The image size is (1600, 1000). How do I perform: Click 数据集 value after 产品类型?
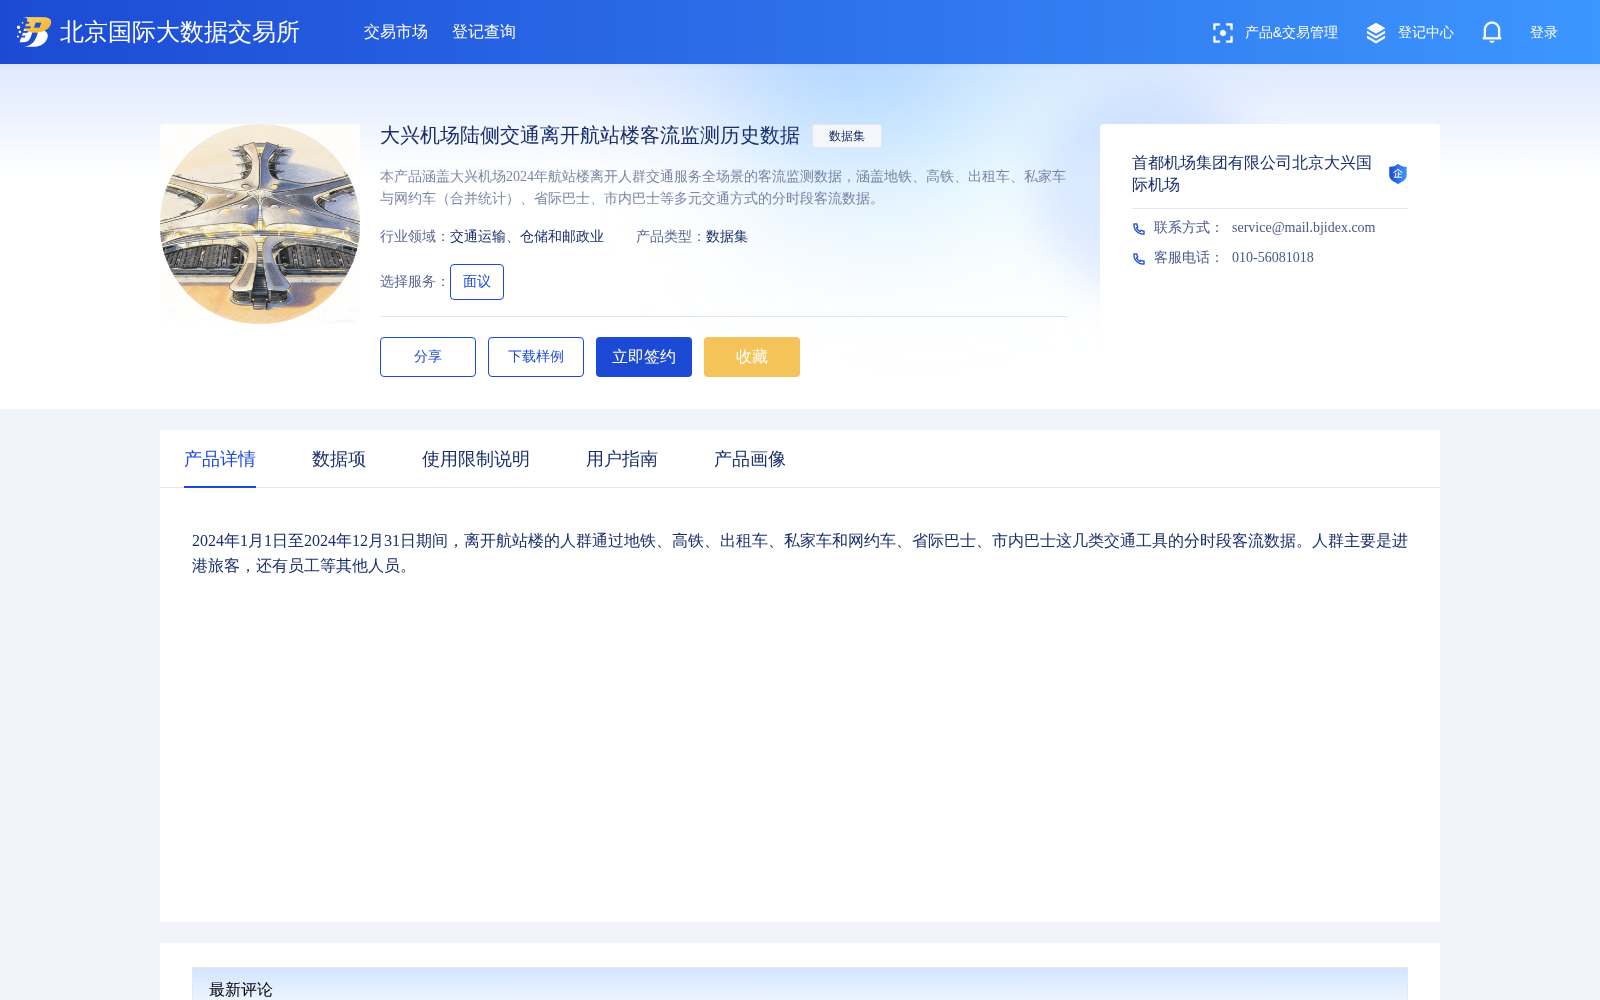click(x=727, y=237)
